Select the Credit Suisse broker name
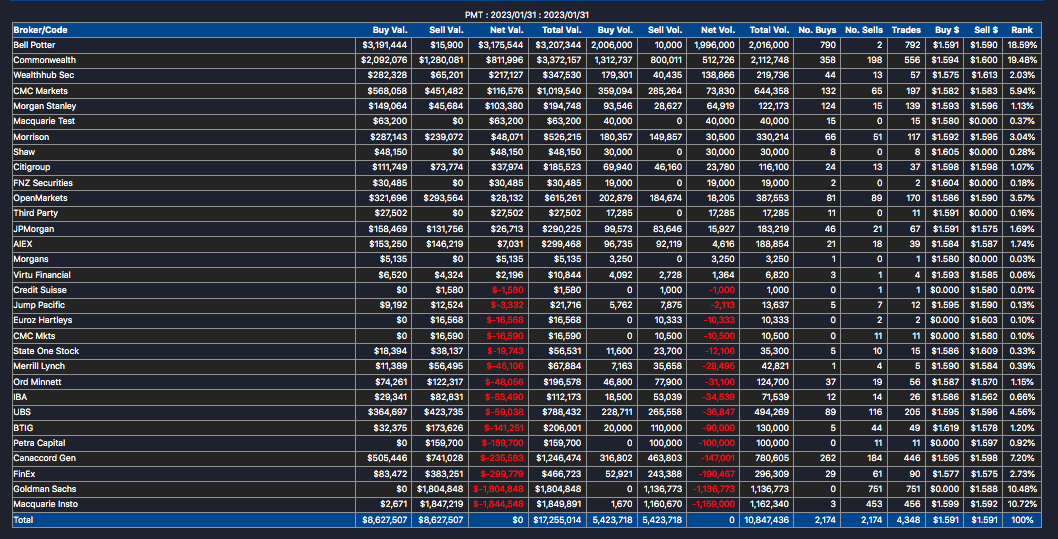The width and height of the screenshot is (1058, 539). point(40,290)
